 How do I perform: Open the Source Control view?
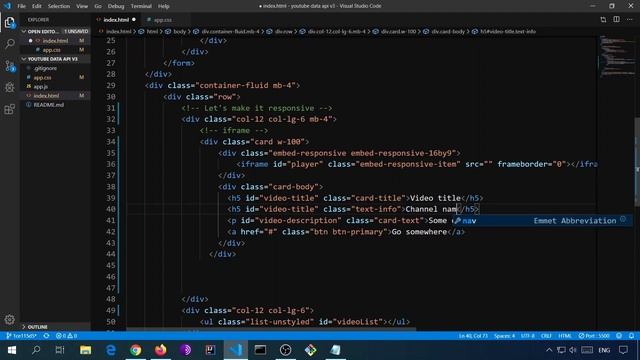coord(9,66)
